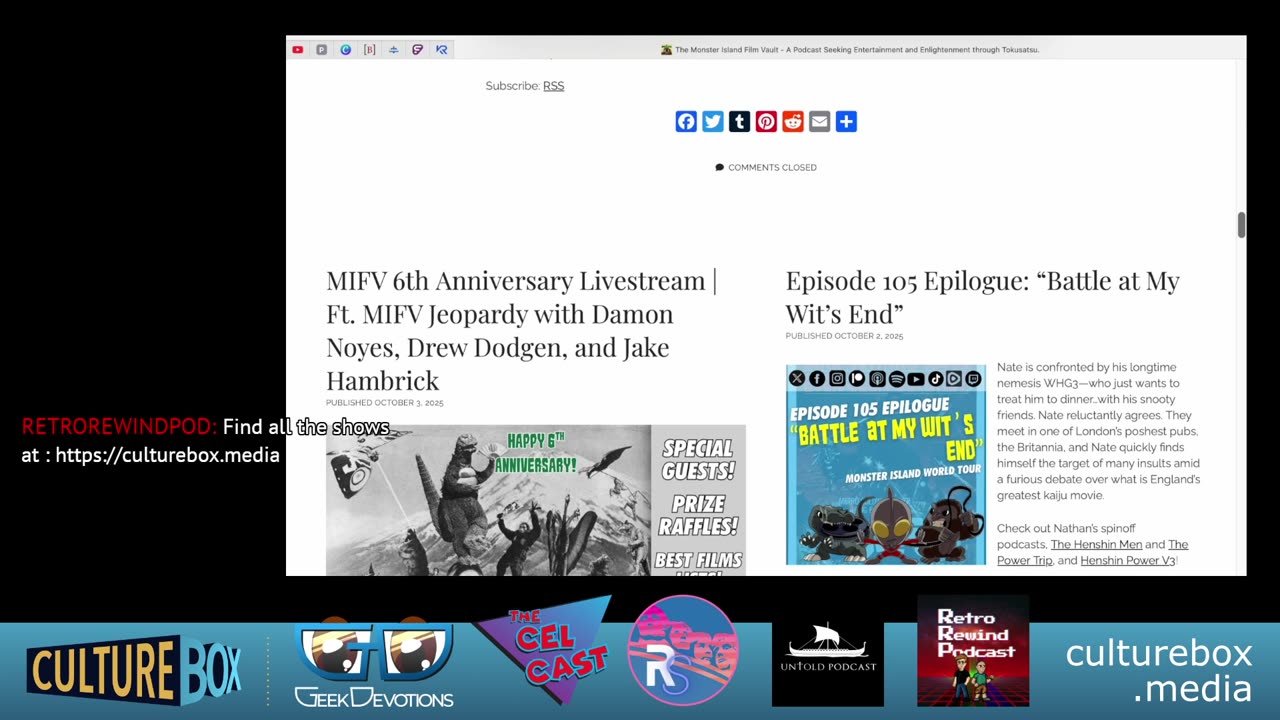This screenshot has width=1280, height=720.
Task: Select the Monster Island Film Vault tab
Action: [850, 49]
